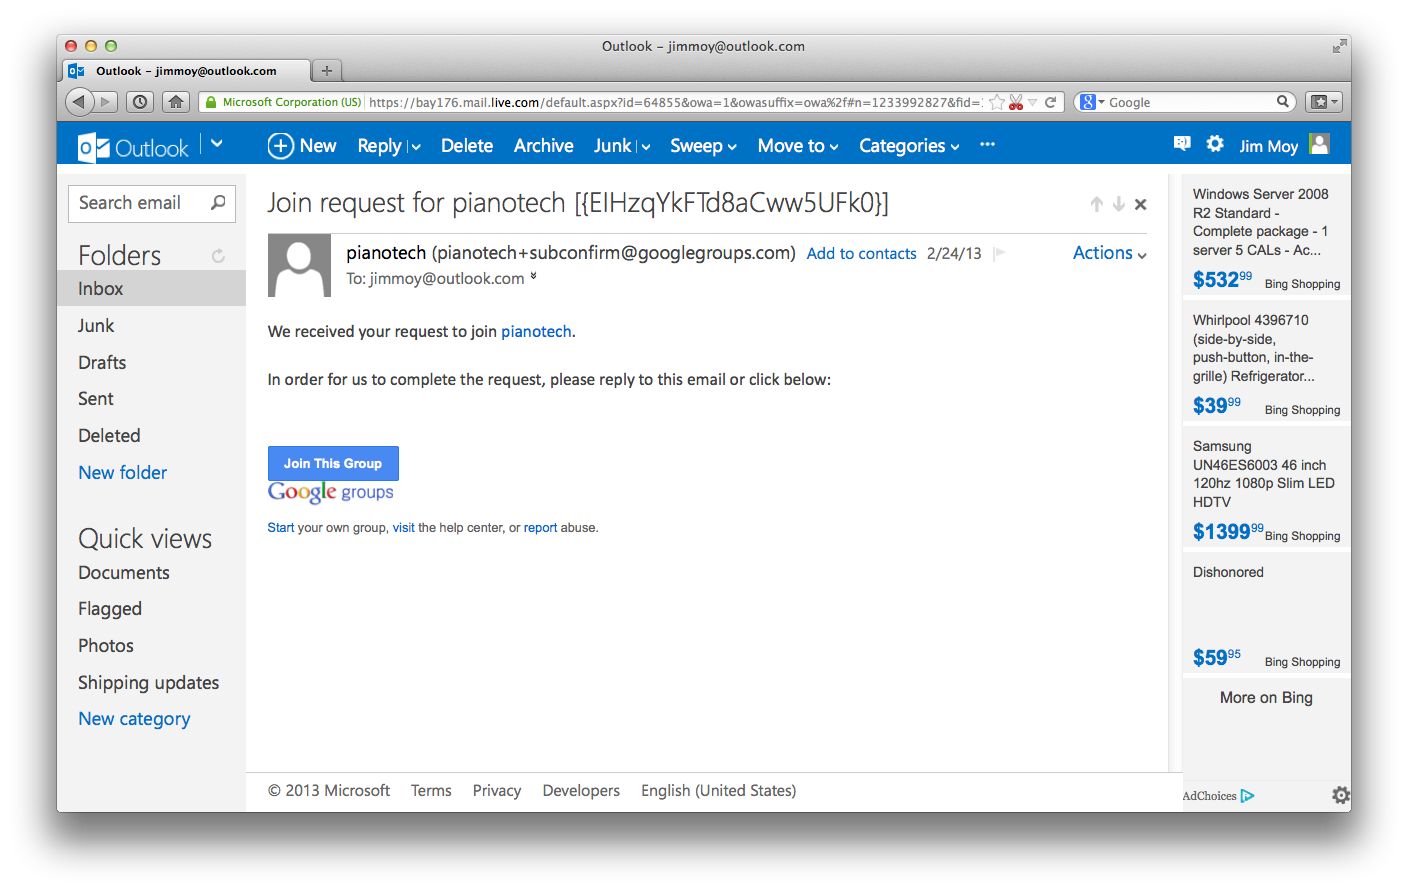Click the Google groups logo

(x=331, y=492)
